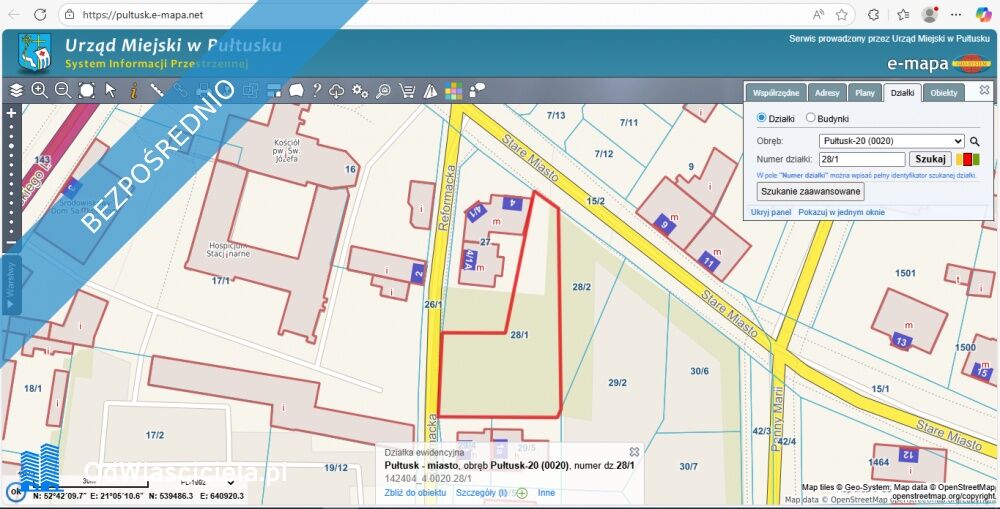1000x509 pixels.
Task: Open the help question mark icon
Action: 317,90
